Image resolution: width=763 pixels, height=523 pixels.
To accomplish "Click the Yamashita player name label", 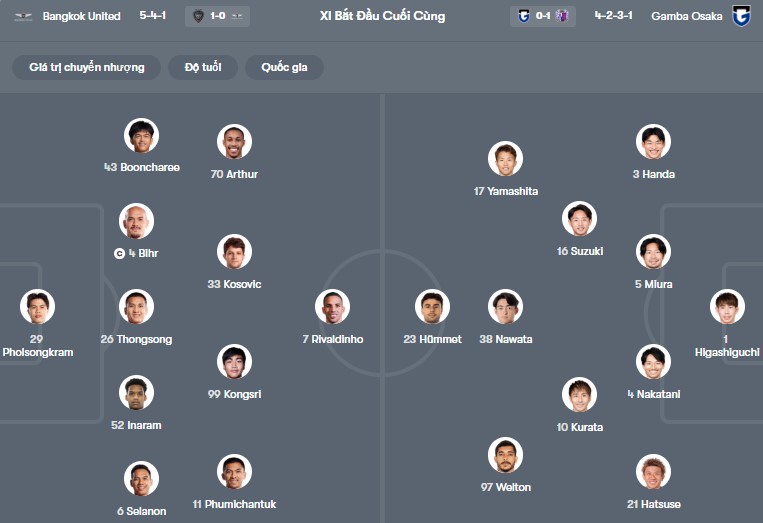I will [x=505, y=190].
